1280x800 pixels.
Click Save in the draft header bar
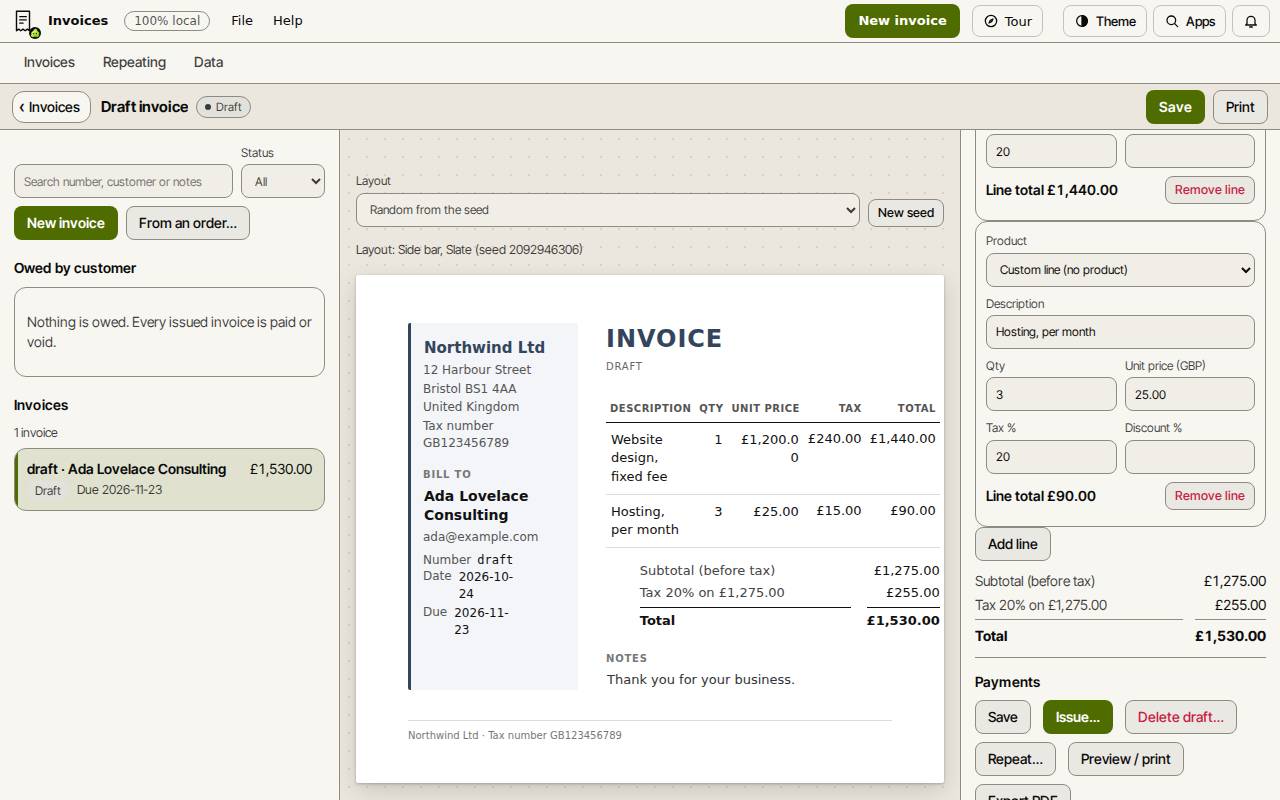[1175, 107]
